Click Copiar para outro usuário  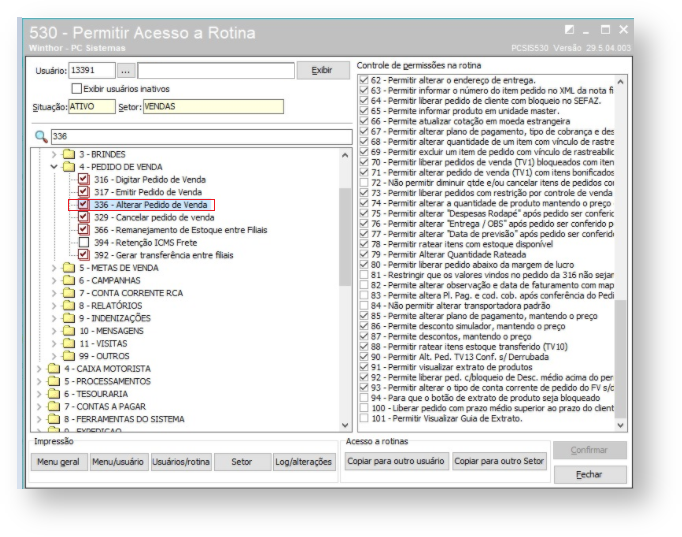coord(396,461)
